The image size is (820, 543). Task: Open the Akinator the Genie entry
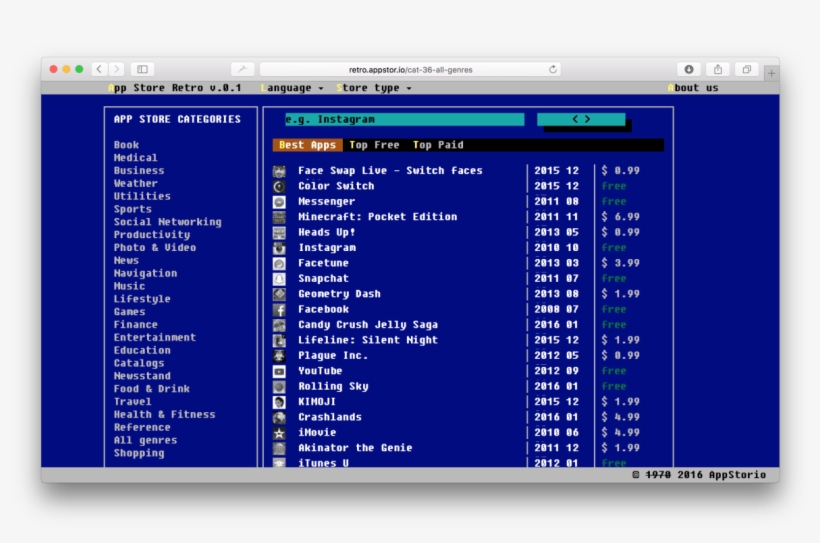click(x=355, y=448)
